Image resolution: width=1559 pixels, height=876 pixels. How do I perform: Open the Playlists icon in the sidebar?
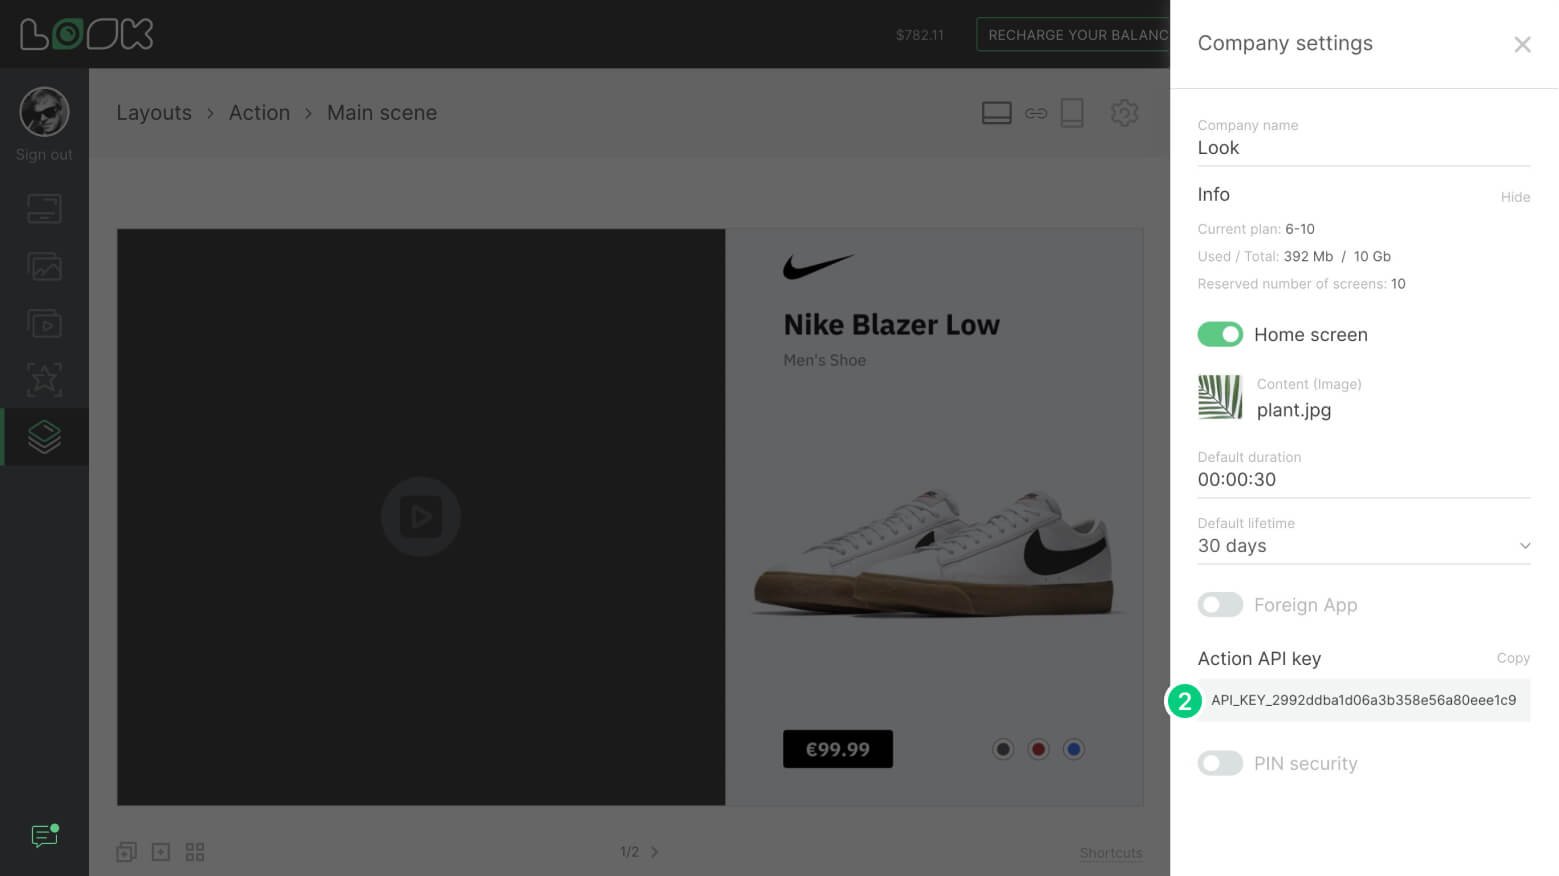click(44, 324)
